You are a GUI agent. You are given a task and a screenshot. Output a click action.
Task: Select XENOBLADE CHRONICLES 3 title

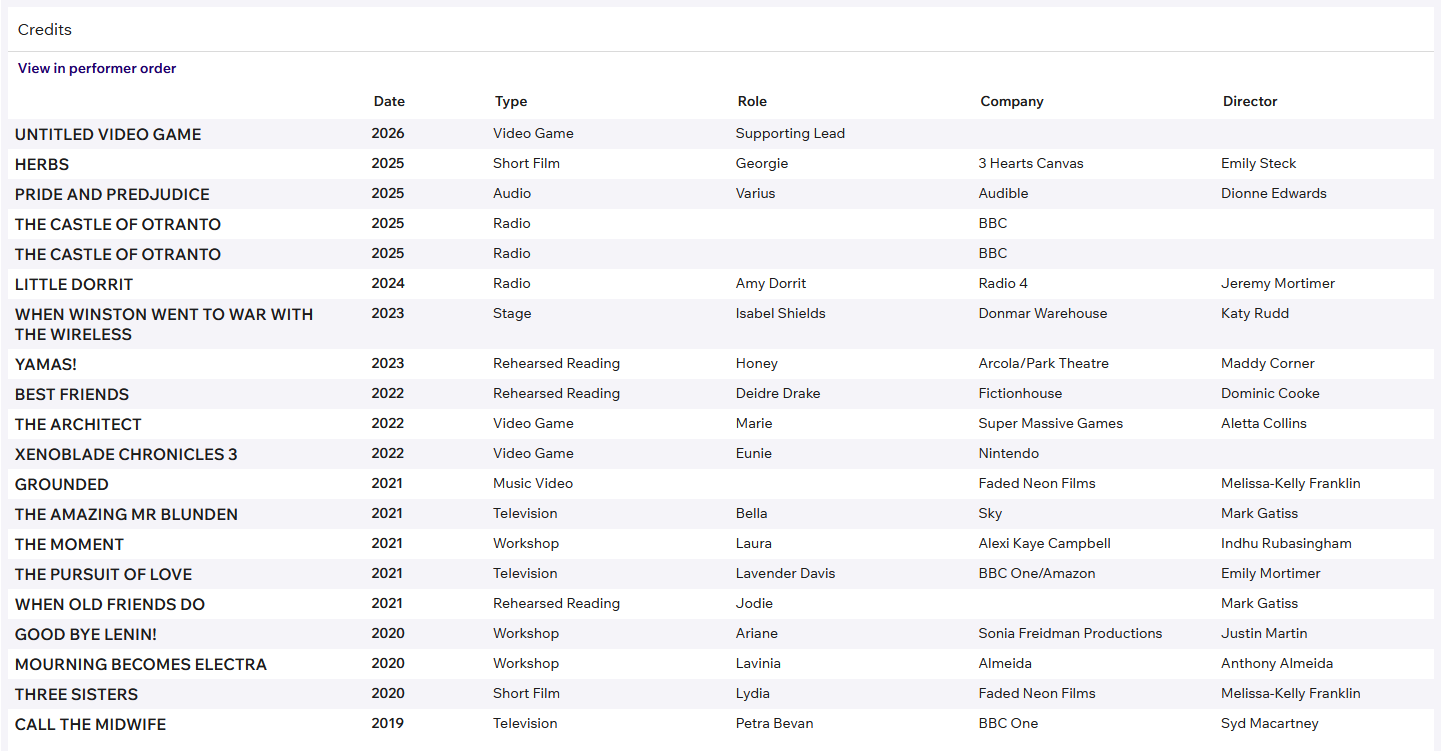pos(126,454)
